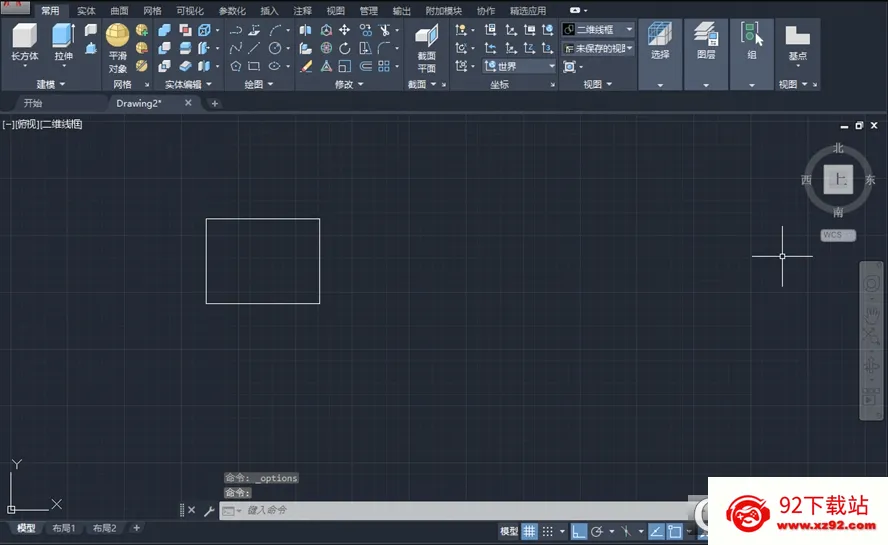Select the ellipse tool in the 绘图 panel
The width and height of the screenshot is (888, 545).
point(275,66)
